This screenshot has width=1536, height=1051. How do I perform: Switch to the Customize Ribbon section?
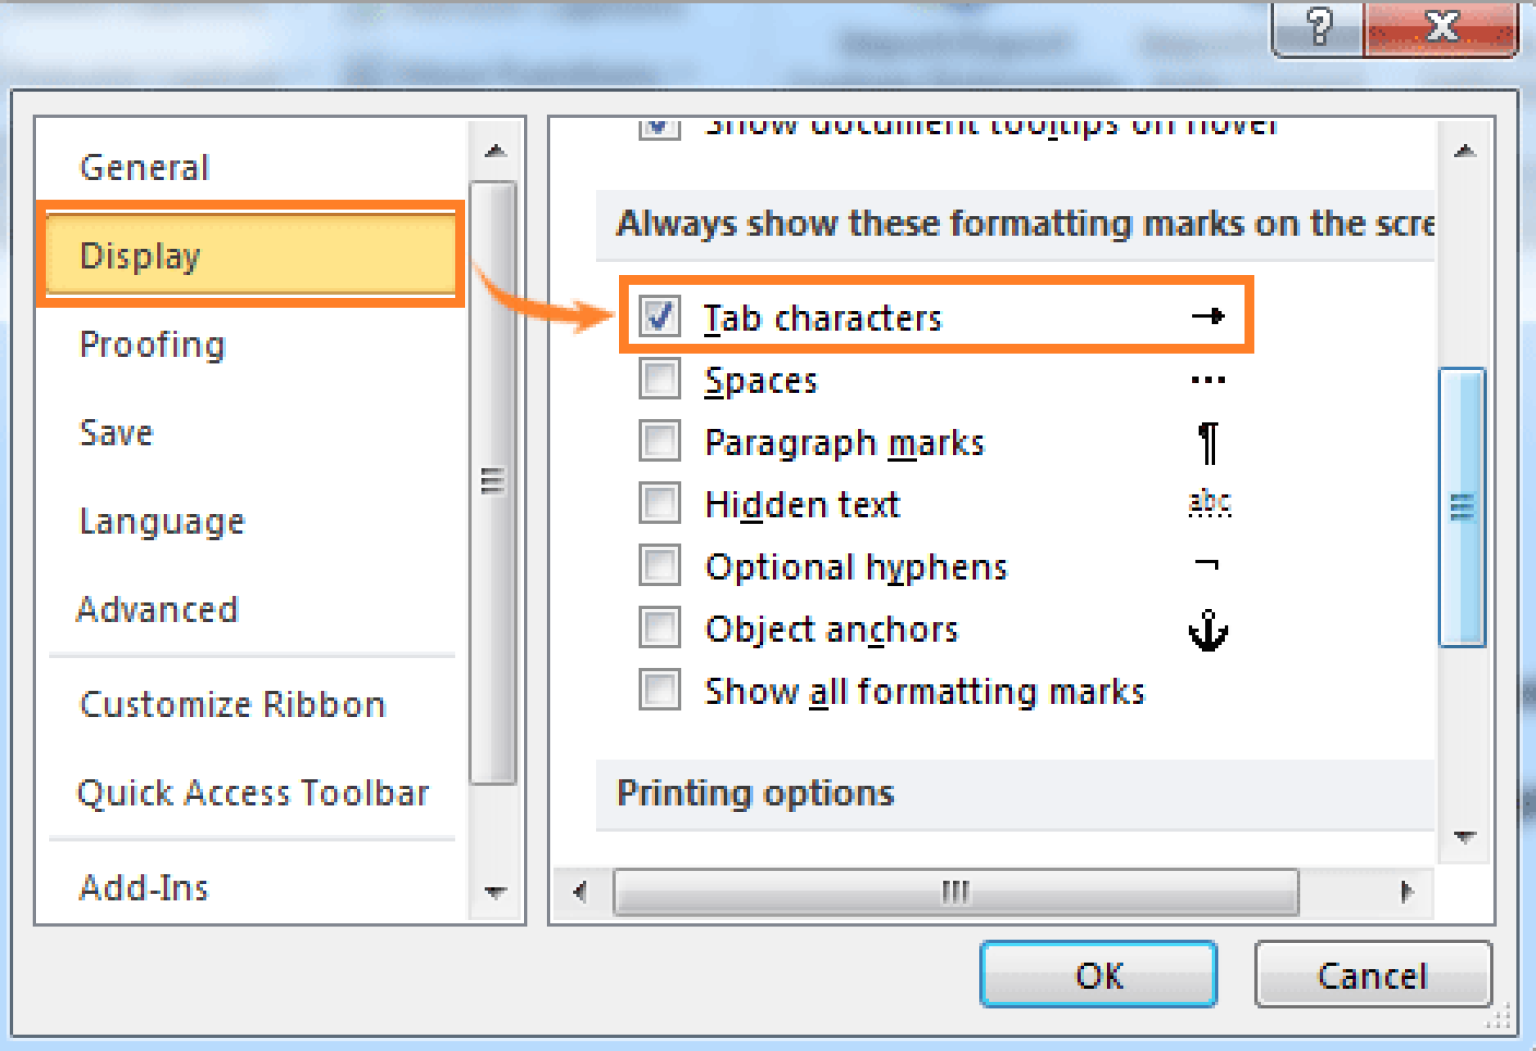pyautogui.click(x=232, y=704)
